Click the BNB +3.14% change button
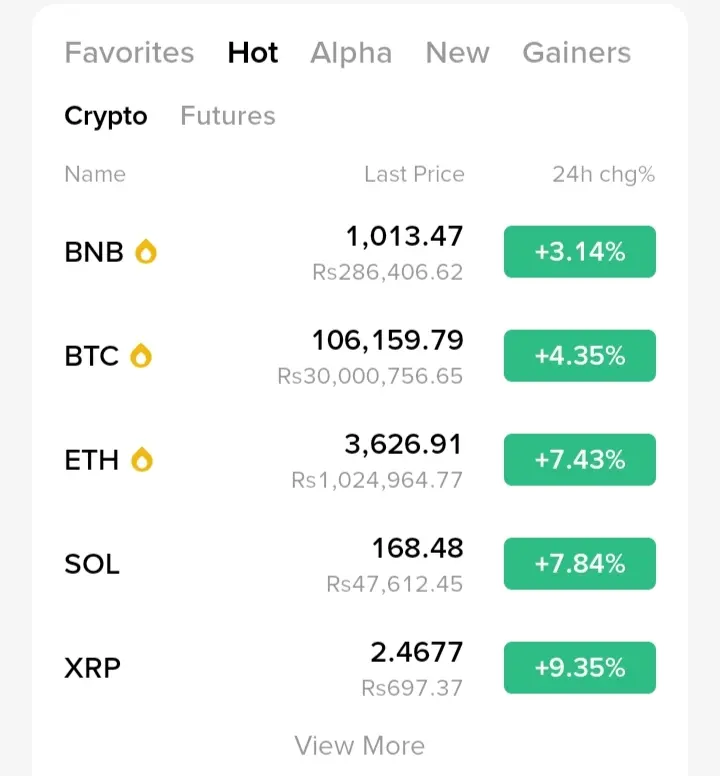Screen dimensions: 720x776 579,252
